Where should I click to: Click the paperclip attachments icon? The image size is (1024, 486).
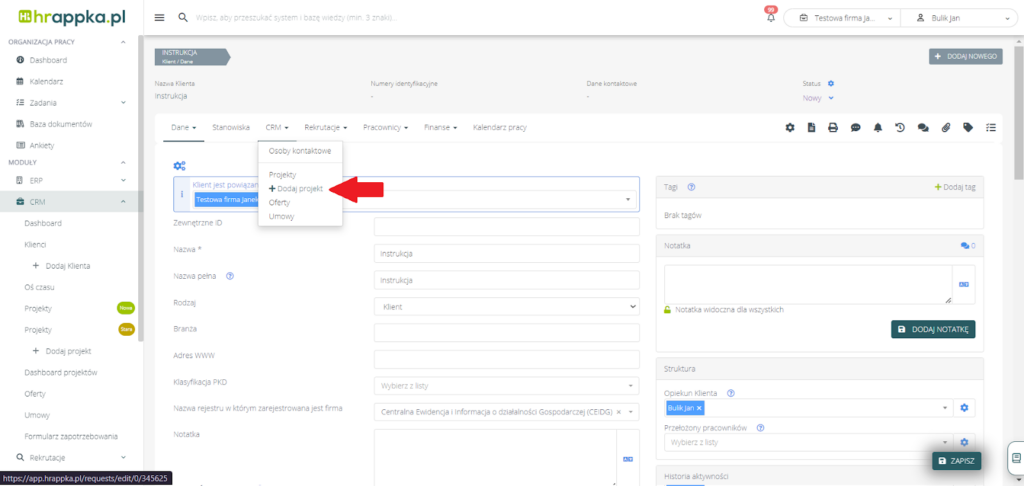tap(945, 128)
